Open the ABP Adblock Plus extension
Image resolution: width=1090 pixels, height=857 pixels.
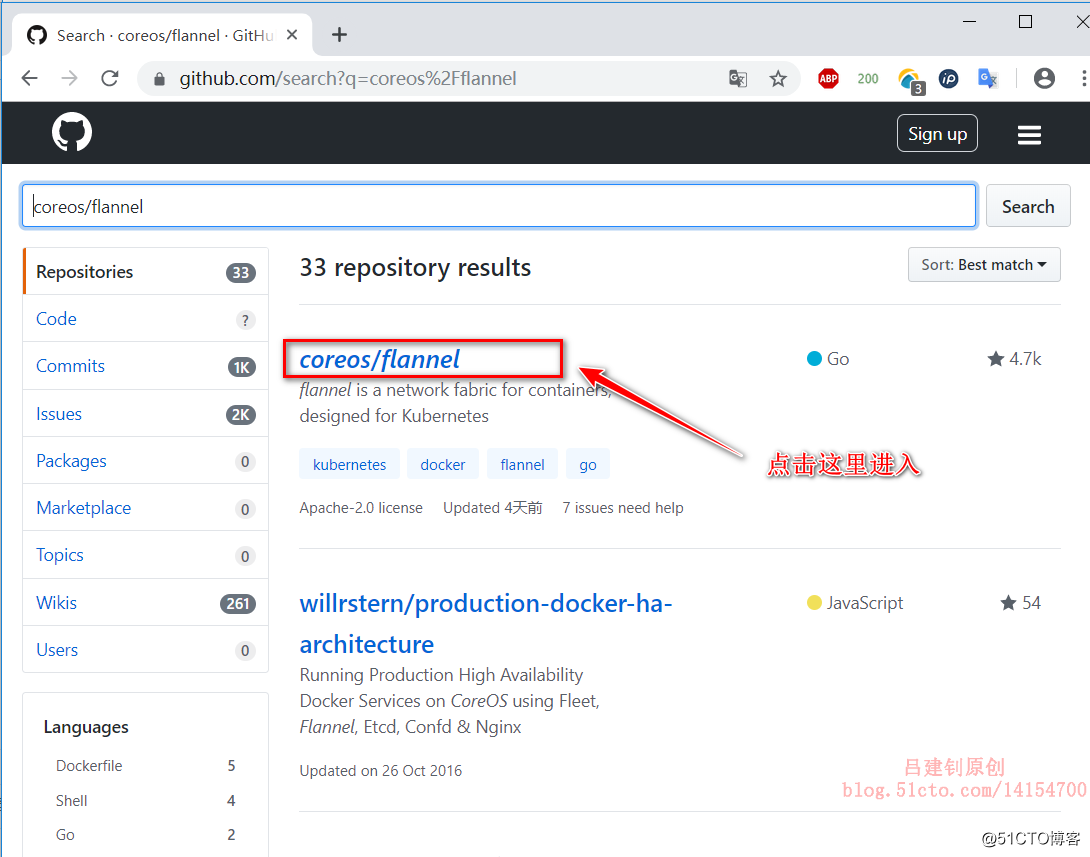828,79
